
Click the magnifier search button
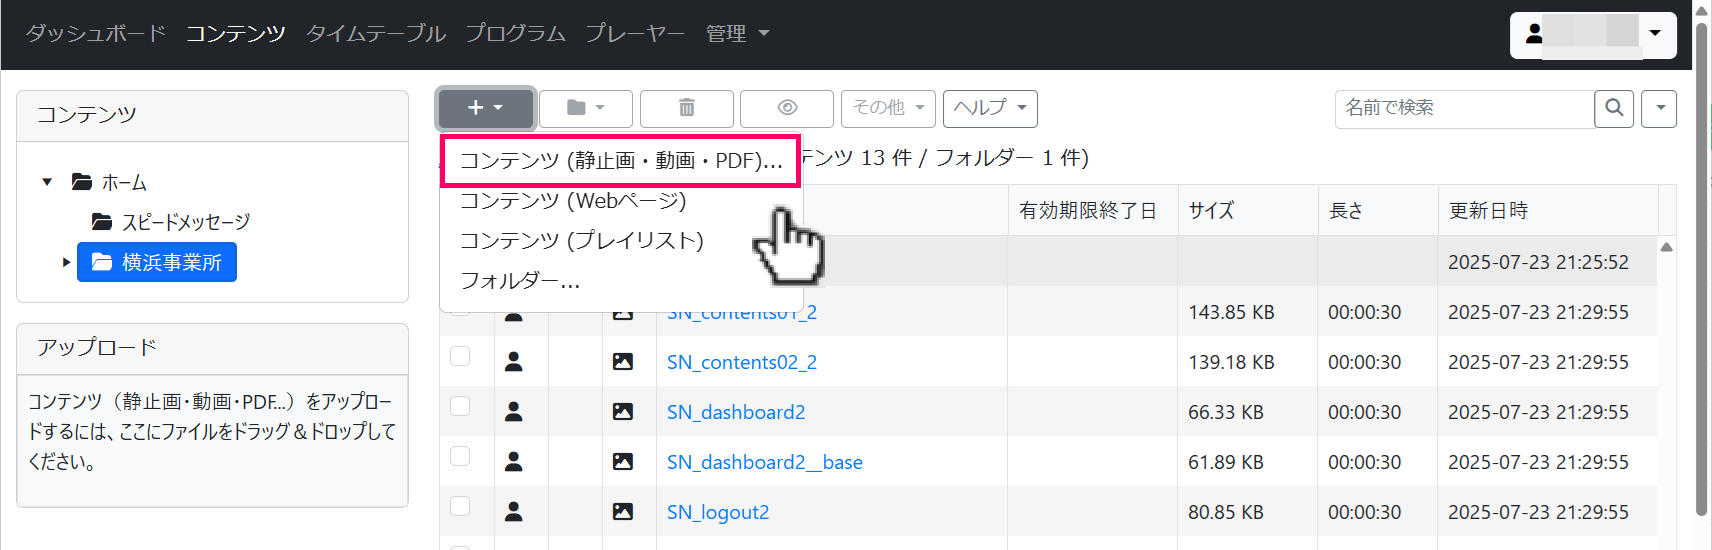[x=1613, y=108]
